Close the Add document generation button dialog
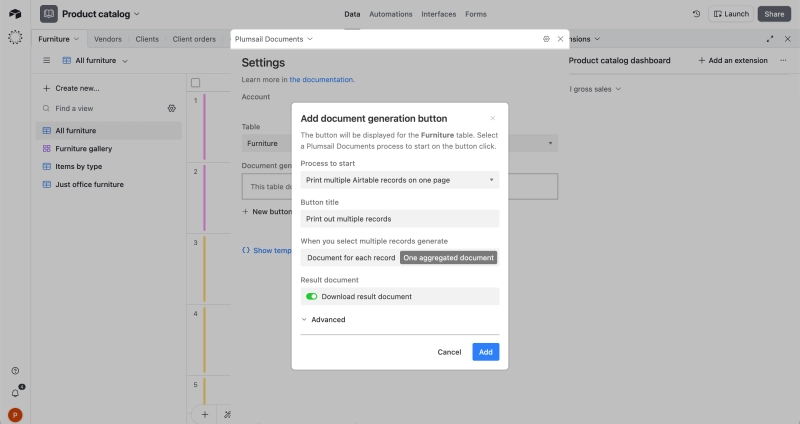Screen dimensions: 800x424 coord(492,118)
